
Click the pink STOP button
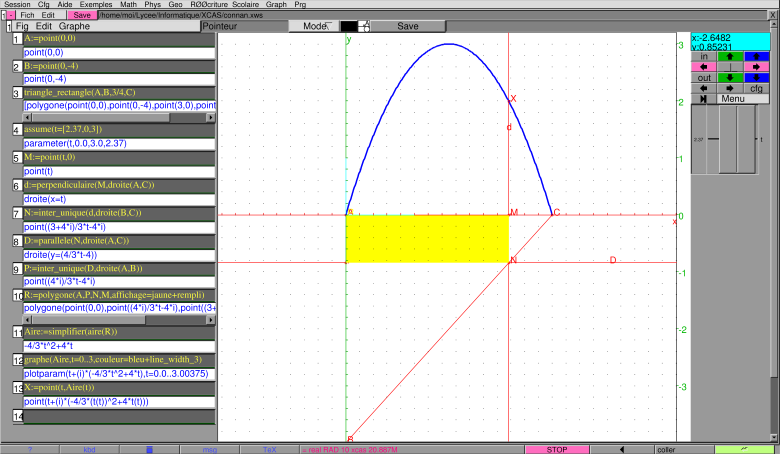point(557,450)
